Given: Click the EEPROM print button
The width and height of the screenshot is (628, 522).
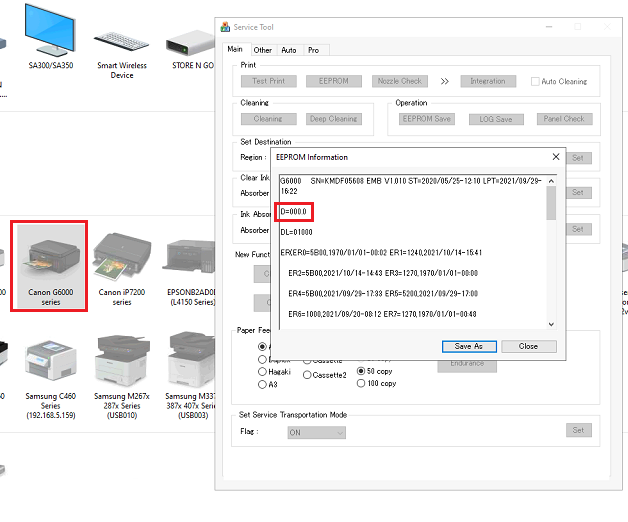Looking at the screenshot, I should pyautogui.click(x=334, y=81).
